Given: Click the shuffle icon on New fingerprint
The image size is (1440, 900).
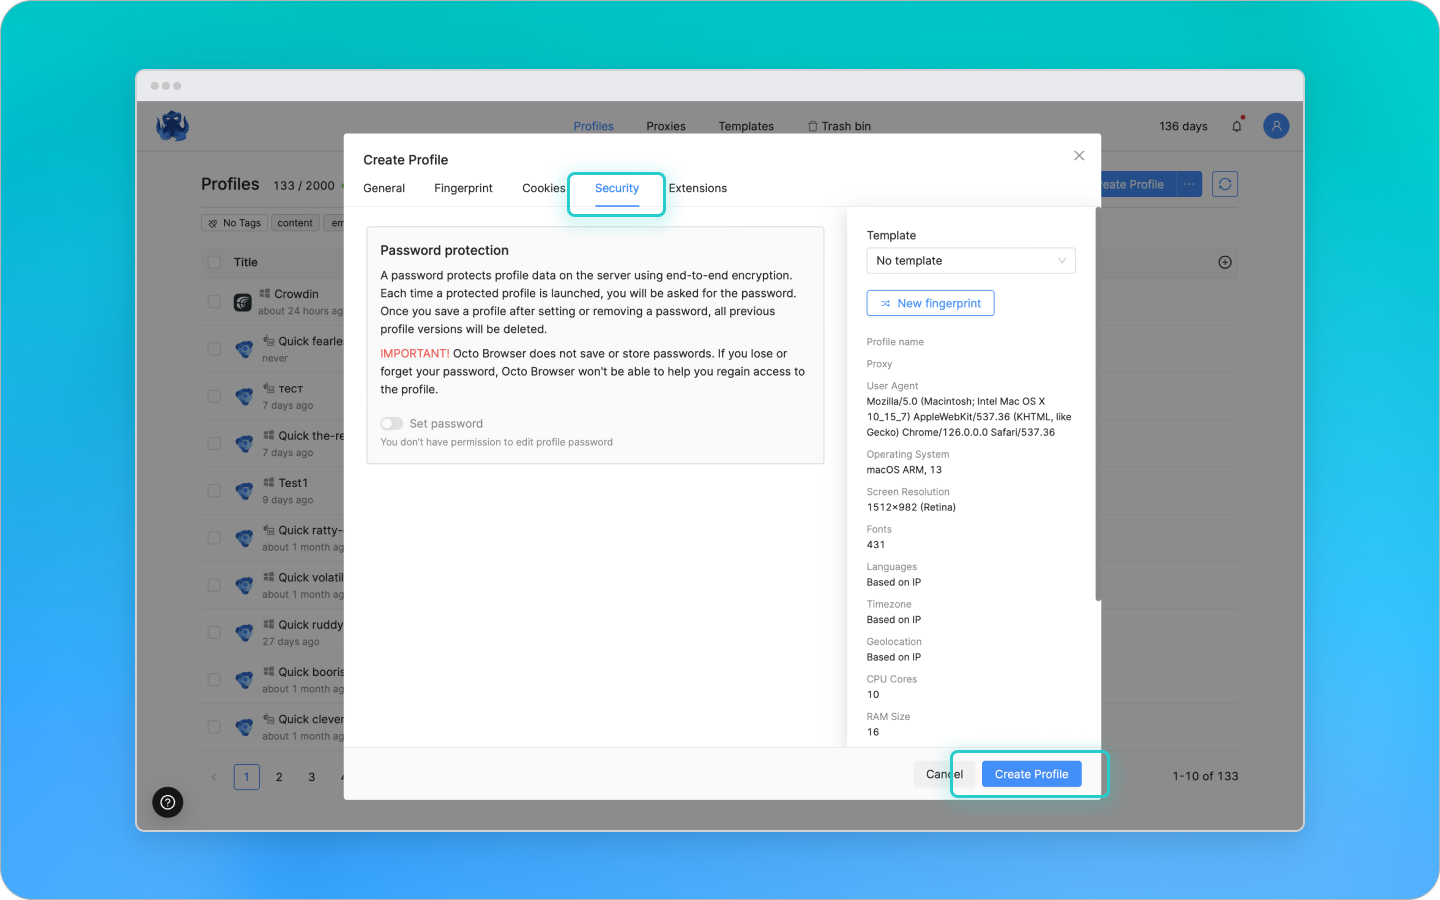Looking at the screenshot, I should [x=884, y=303].
